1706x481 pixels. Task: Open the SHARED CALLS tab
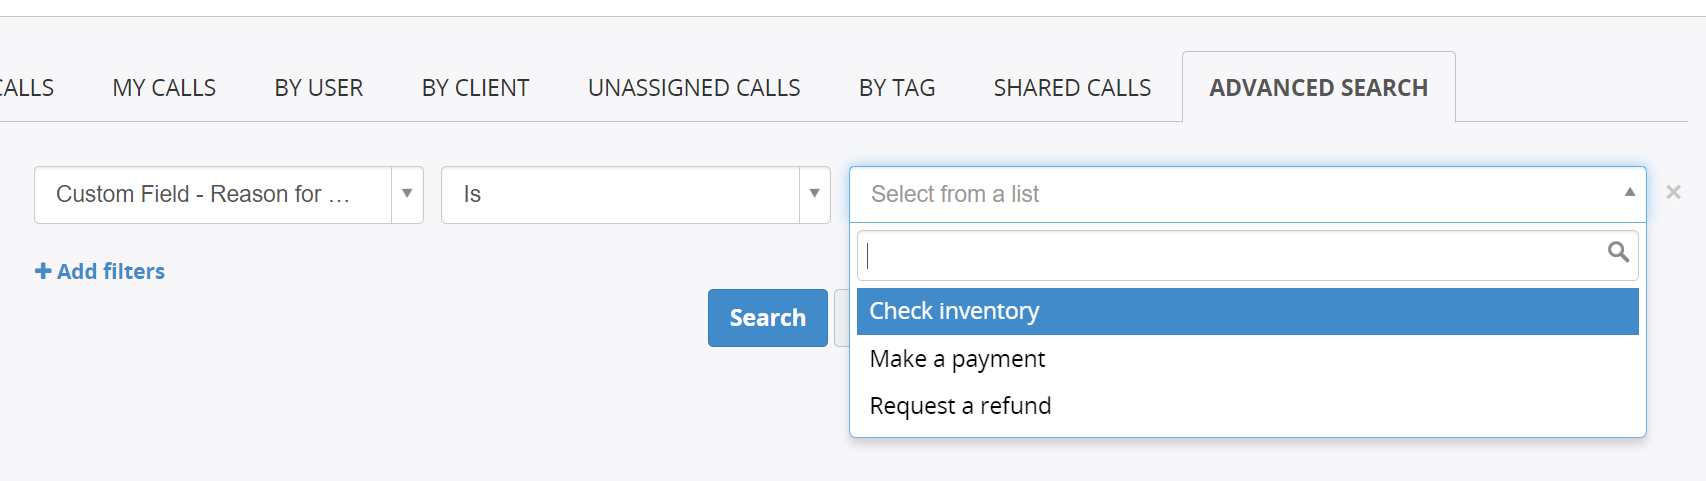[x=1072, y=88]
